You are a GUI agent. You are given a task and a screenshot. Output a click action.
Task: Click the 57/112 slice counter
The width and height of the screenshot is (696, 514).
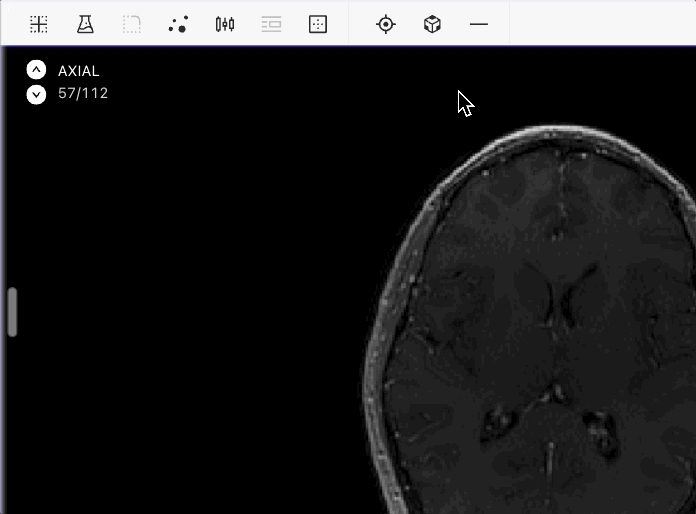click(83, 94)
